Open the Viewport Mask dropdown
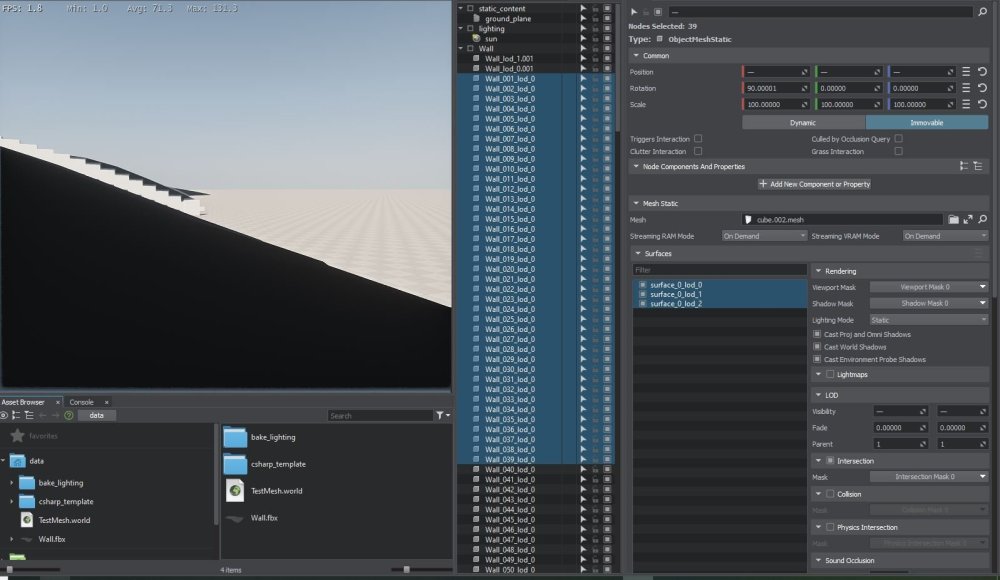1000x580 pixels. pyautogui.click(x=928, y=287)
